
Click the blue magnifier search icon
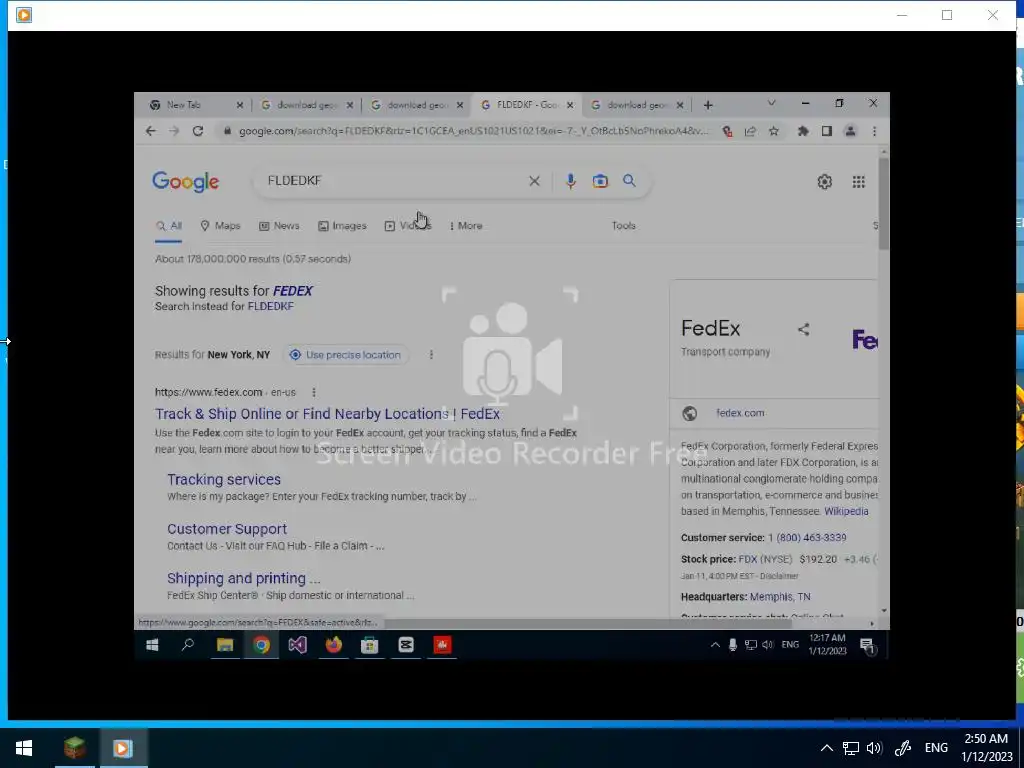[629, 181]
